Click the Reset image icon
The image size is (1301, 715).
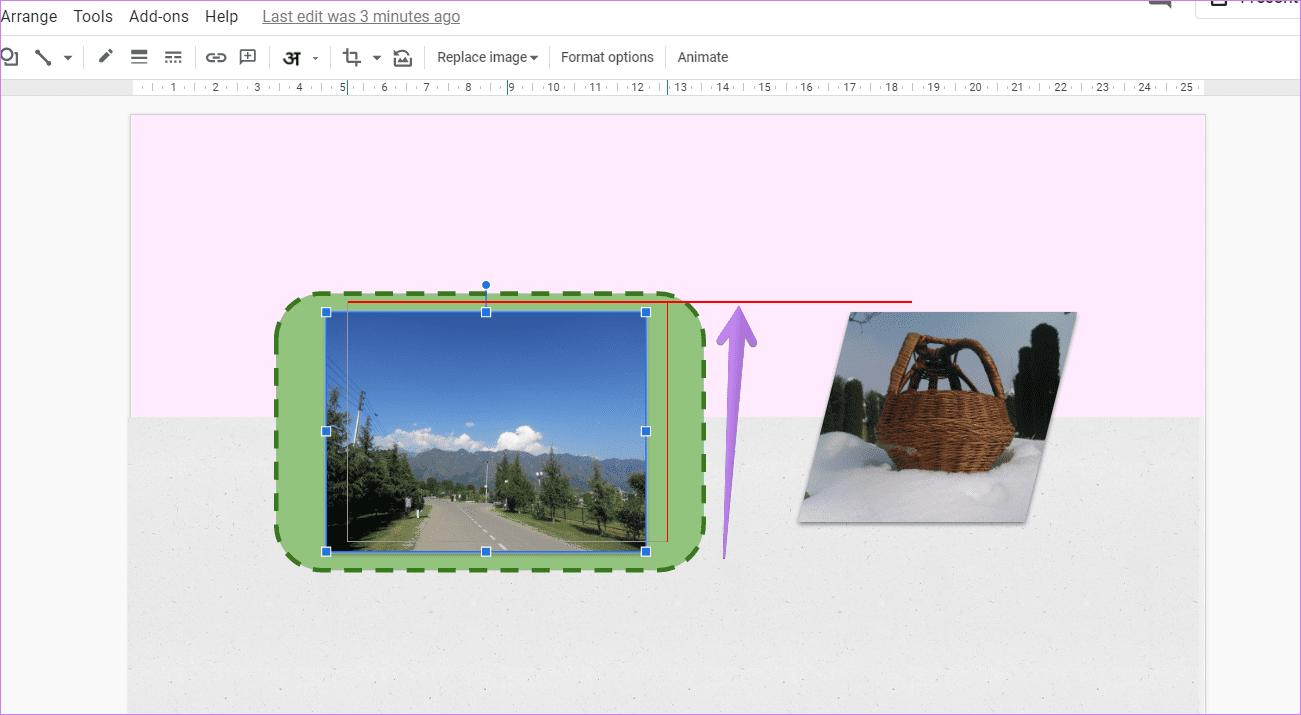402,57
